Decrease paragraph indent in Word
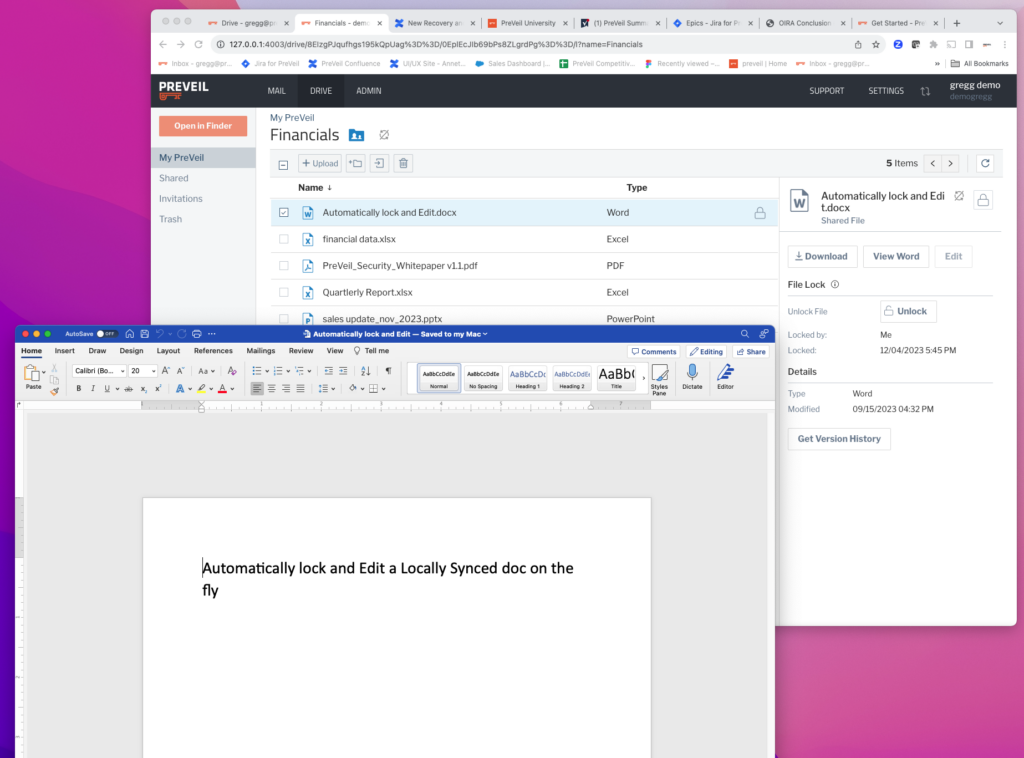1024x758 pixels. click(328, 371)
